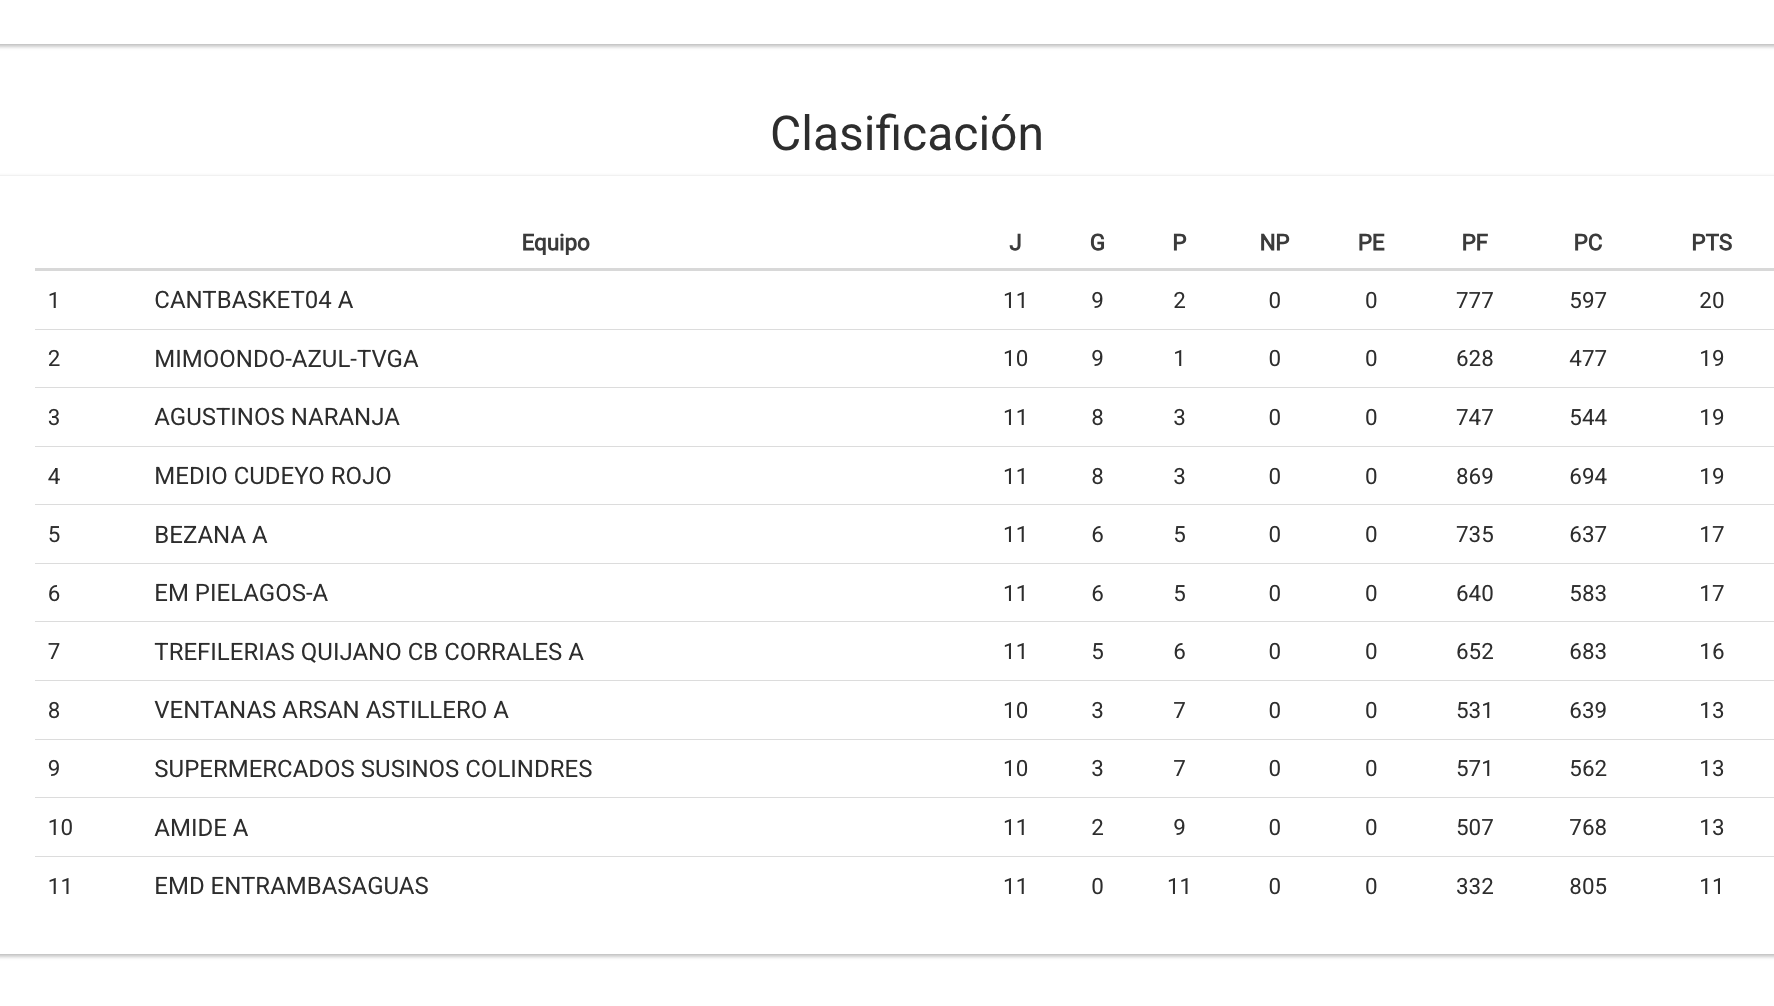Click the PF column header
This screenshot has height=1006, width=1774.
[1474, 243]
